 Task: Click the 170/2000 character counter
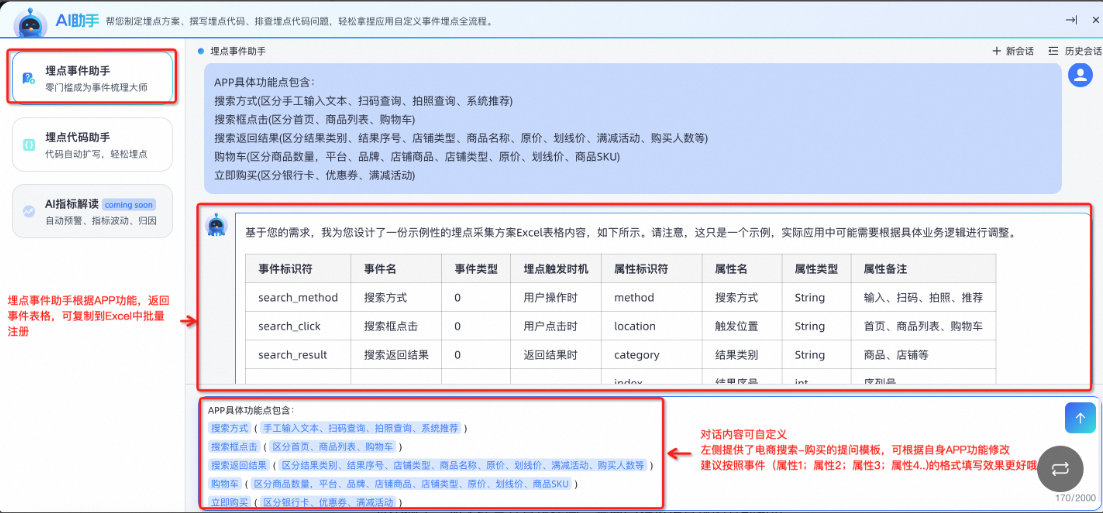[x=1076, y=498]
